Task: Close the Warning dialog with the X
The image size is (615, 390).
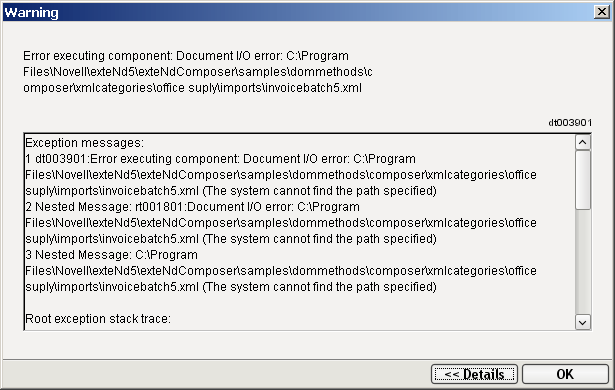Action: (602, 12)
